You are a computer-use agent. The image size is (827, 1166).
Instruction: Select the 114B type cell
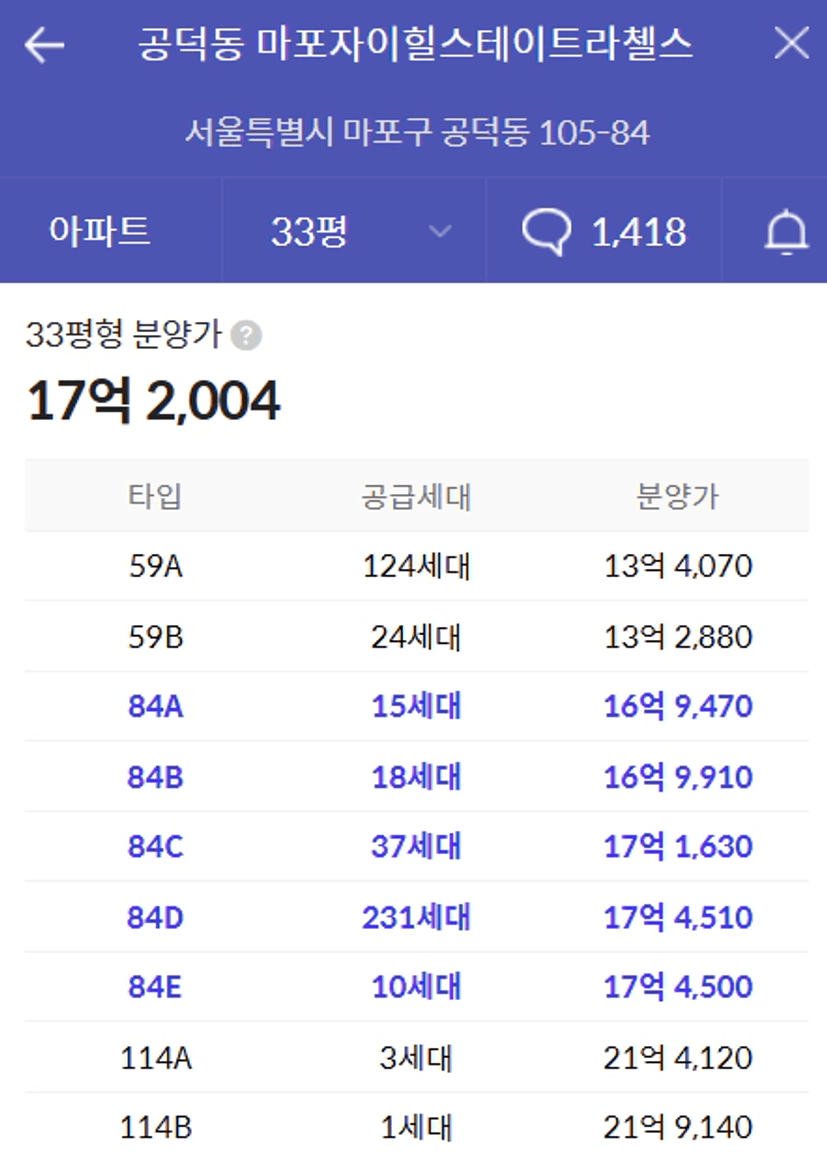[x=155, y=1128]
